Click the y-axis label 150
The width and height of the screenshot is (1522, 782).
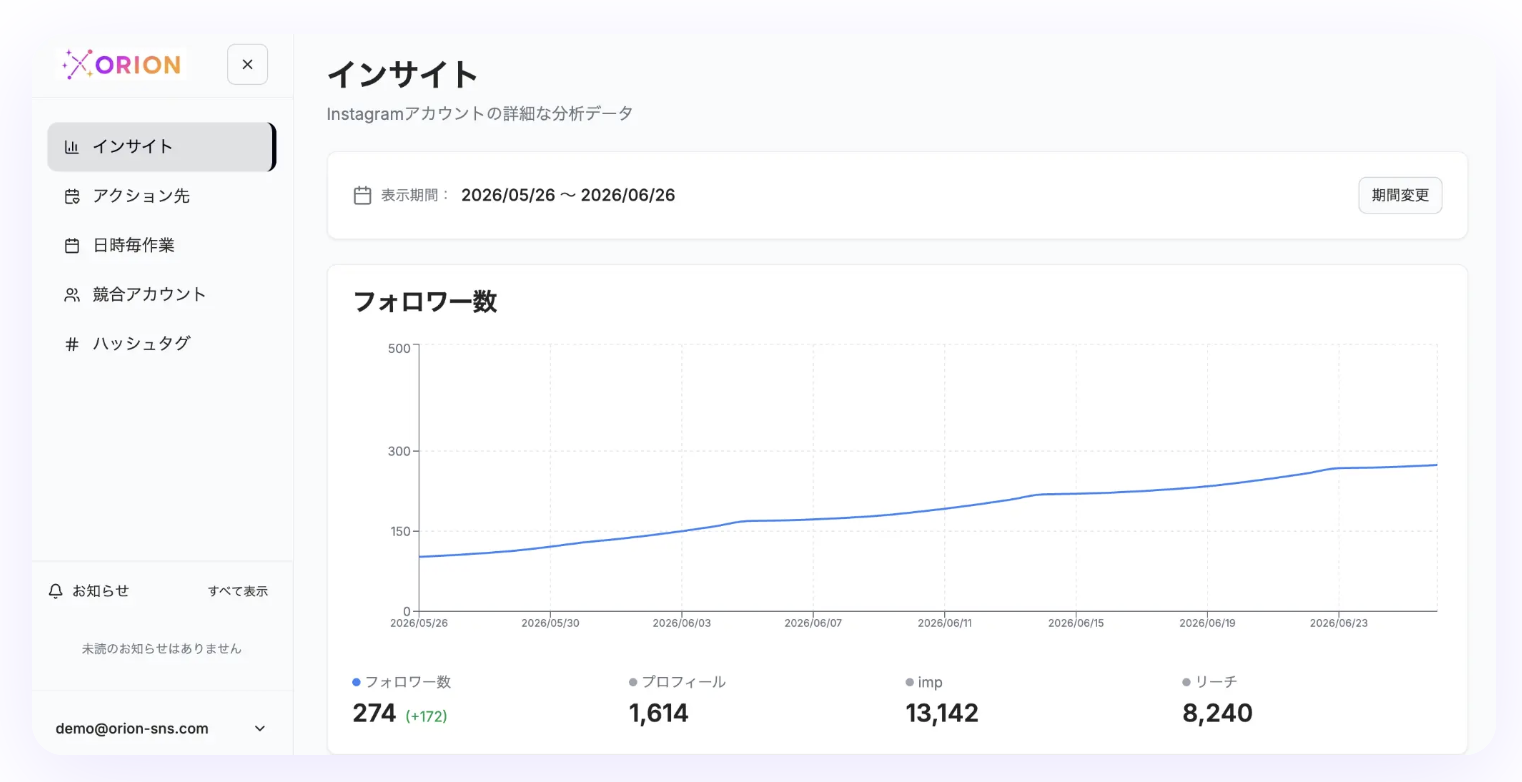click(x=399, y=531)
